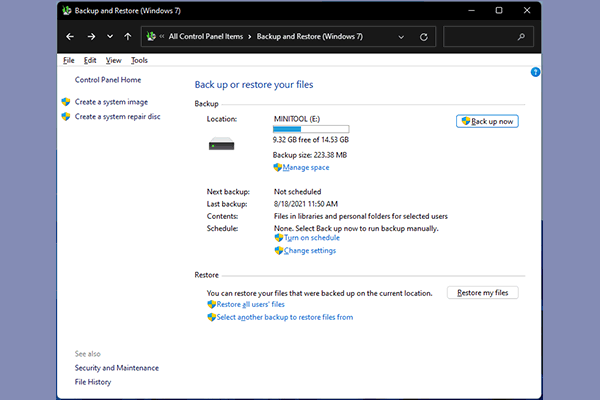Open the File menu

coord(68,60)
